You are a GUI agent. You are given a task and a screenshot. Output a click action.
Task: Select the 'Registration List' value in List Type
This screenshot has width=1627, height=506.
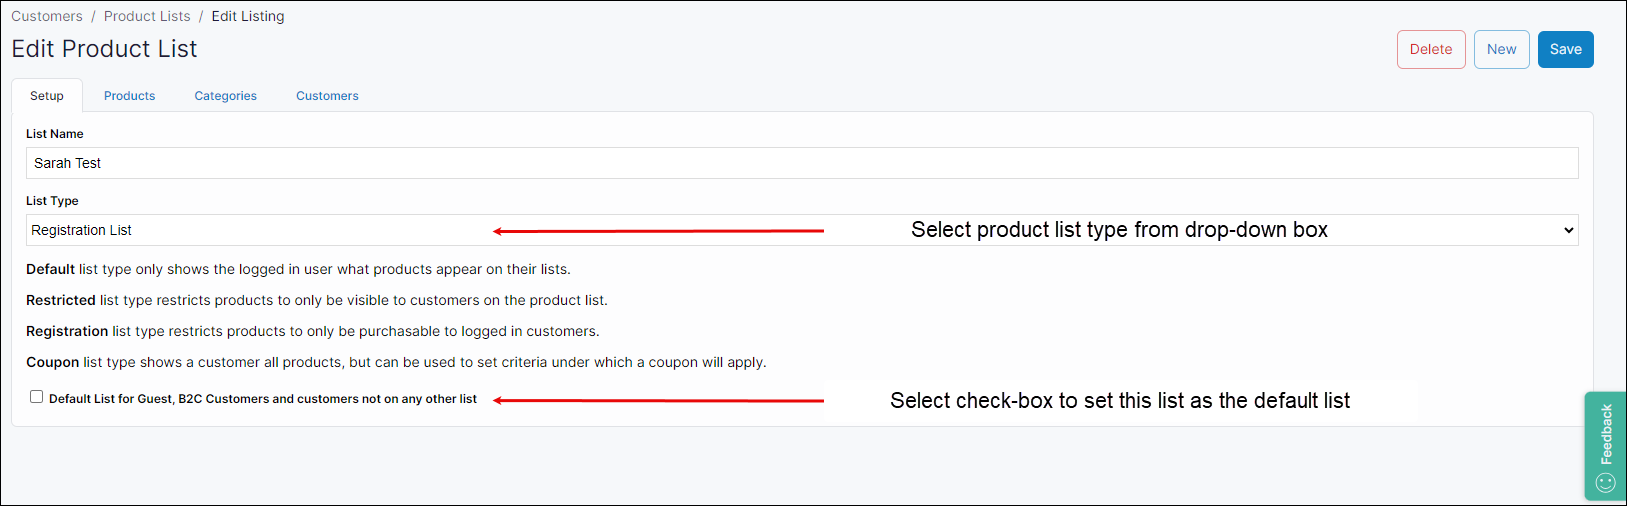click(82, 230)
